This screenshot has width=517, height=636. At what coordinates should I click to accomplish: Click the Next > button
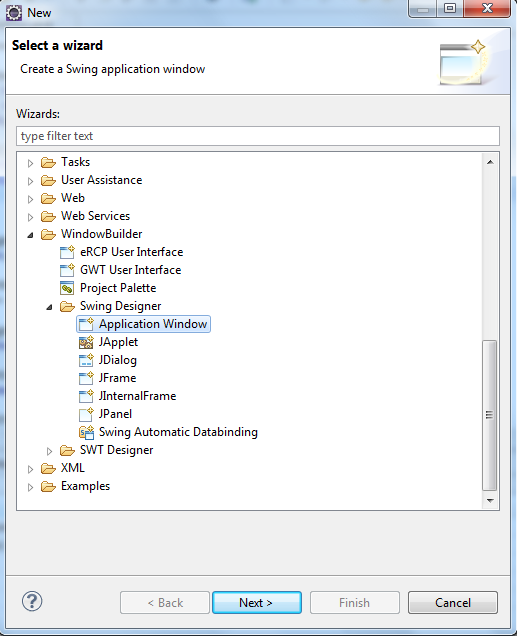[x=257, y=602]
